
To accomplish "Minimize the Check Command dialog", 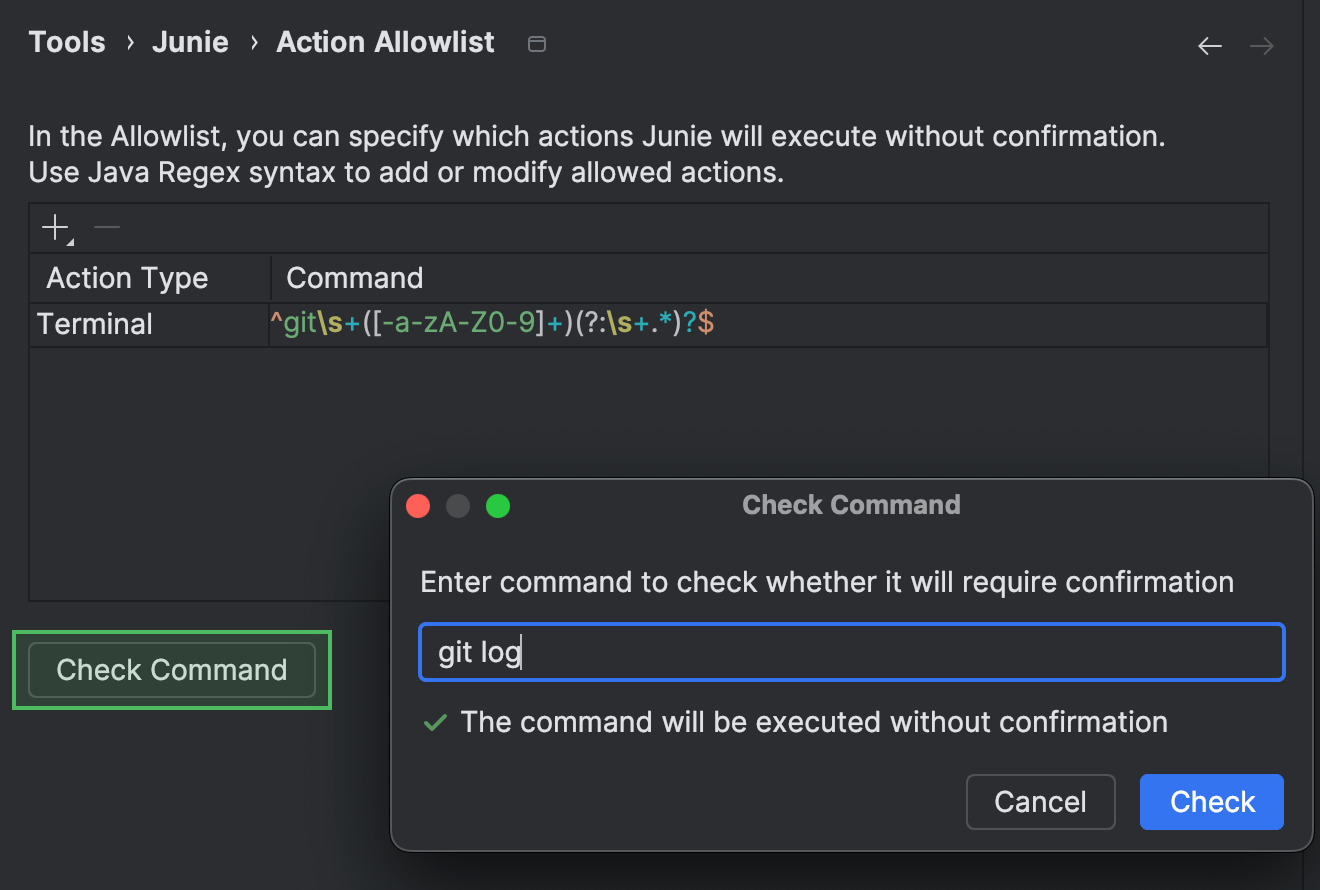I will pyautogui.click(x=458, y=505).
